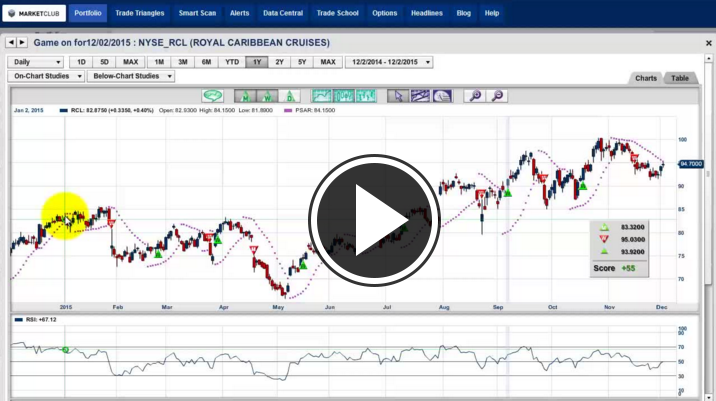Go to previous symbol with left arrow
Screen dimensions: 716x401
[11, 42]
